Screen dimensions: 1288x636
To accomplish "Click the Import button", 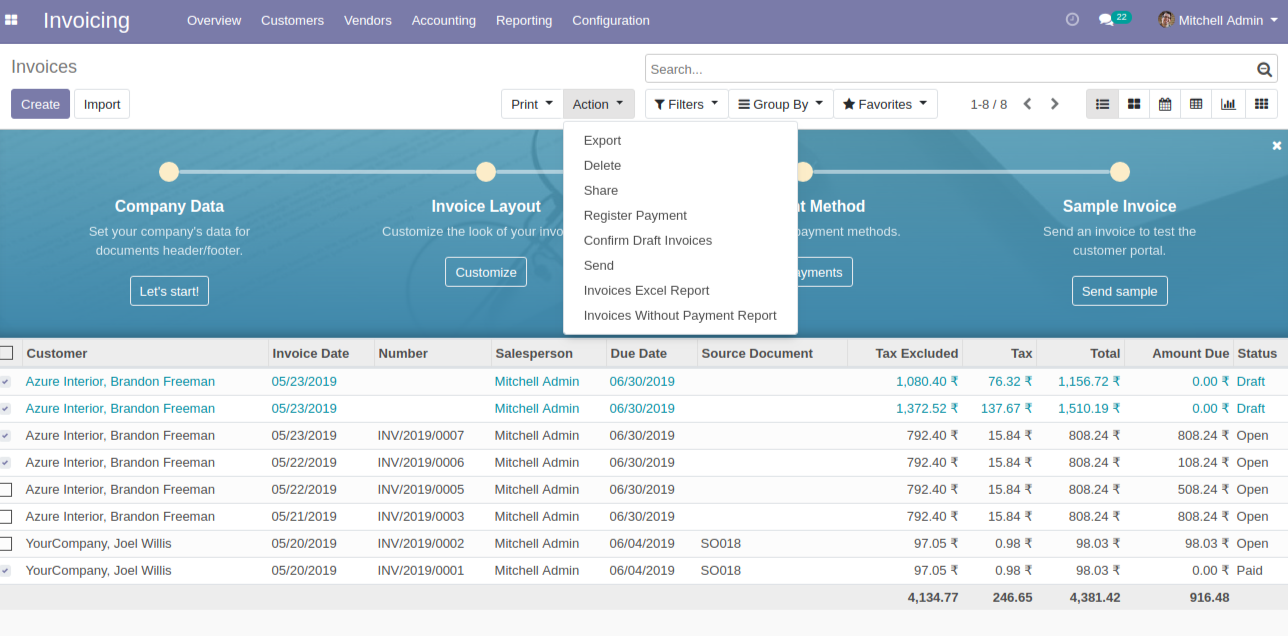I will coord(102,104).
